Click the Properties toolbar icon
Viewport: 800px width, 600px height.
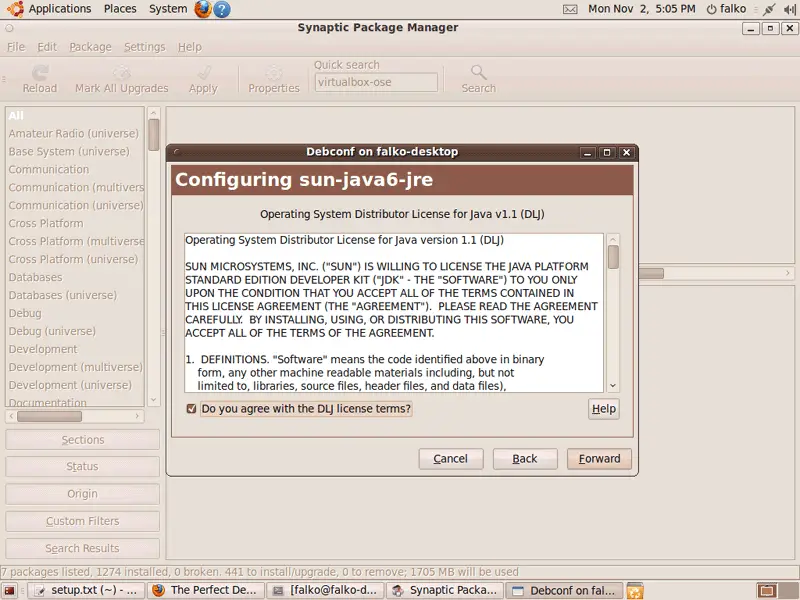274,73
